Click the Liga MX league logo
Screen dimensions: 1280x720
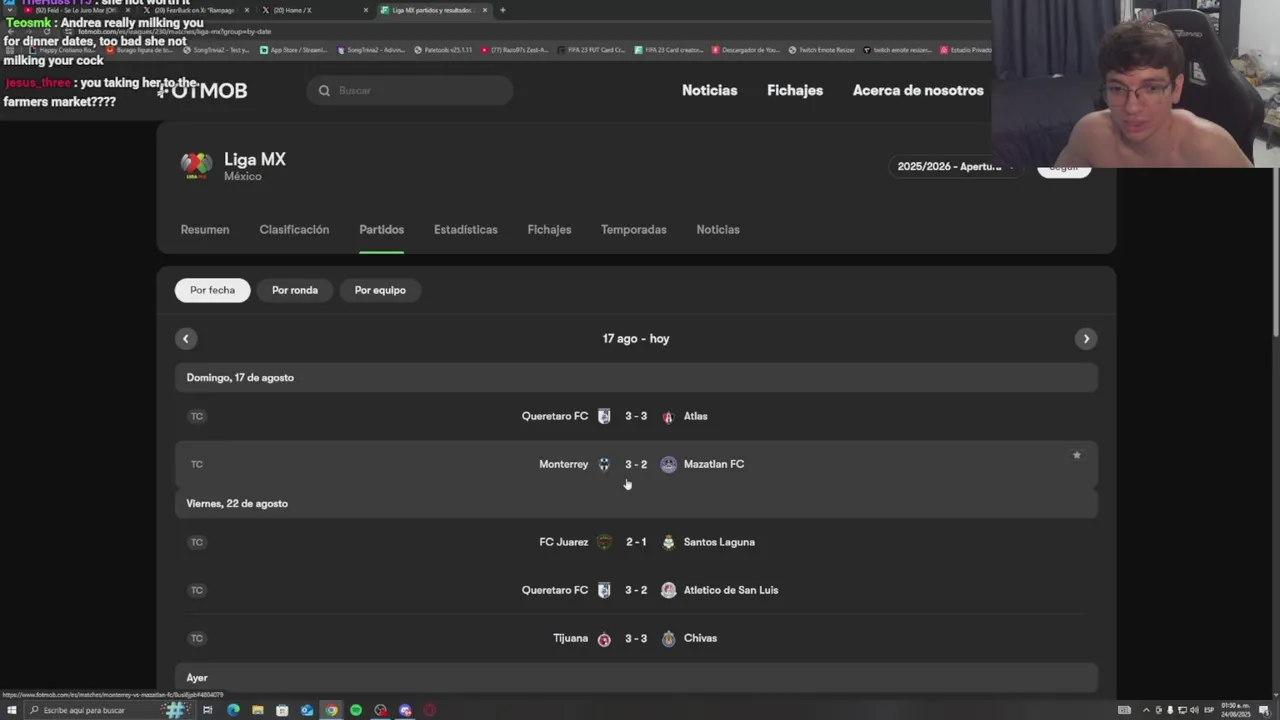pos(196,166)
